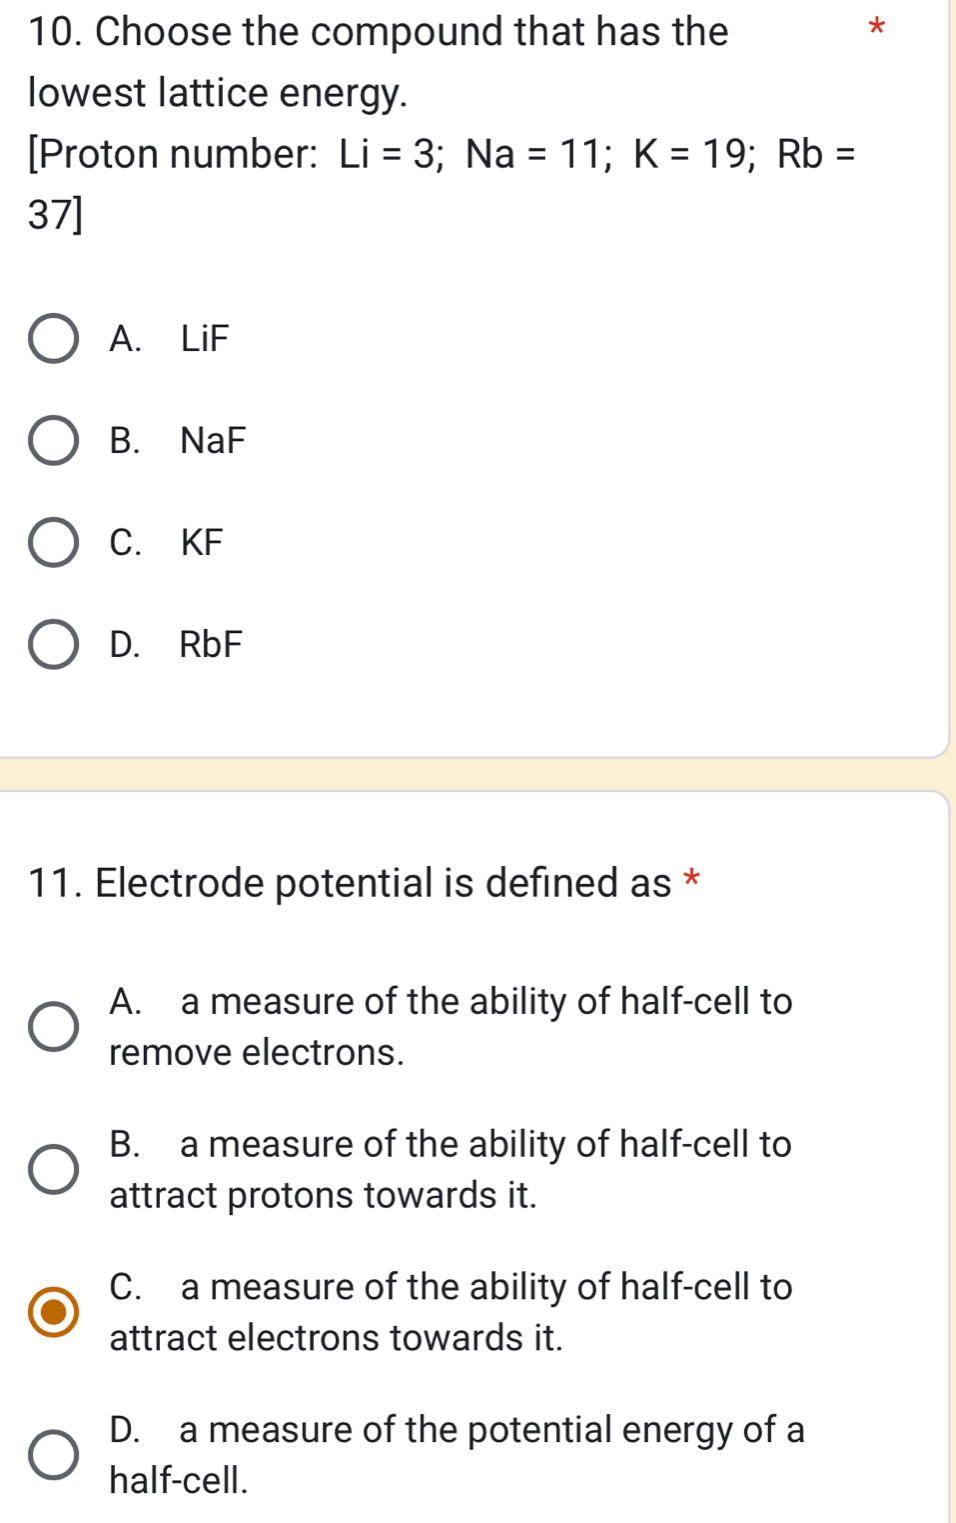Click the 'half-cell.' text of option D
This screenshot has width=956, height=1523.
(x=179, y=1481)
